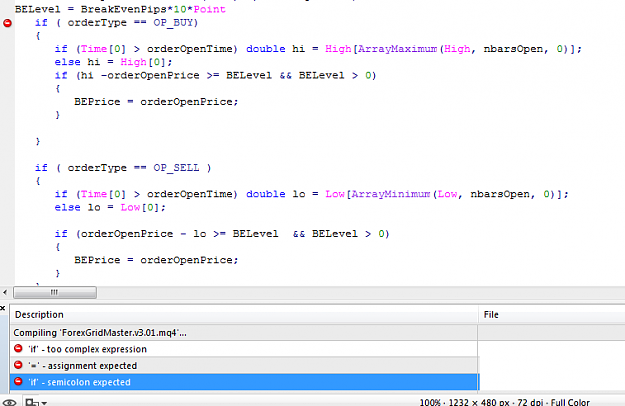Click the 'else lo = Low[0];' line
The width and height of the screenshot is (625, 406).
click(x=110, y=207)
